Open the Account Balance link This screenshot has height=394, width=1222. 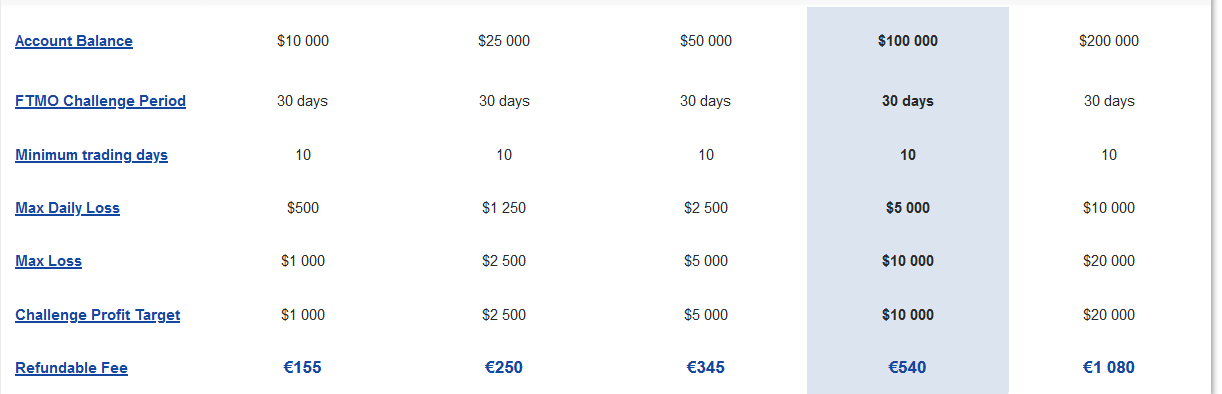coord(74,41)
